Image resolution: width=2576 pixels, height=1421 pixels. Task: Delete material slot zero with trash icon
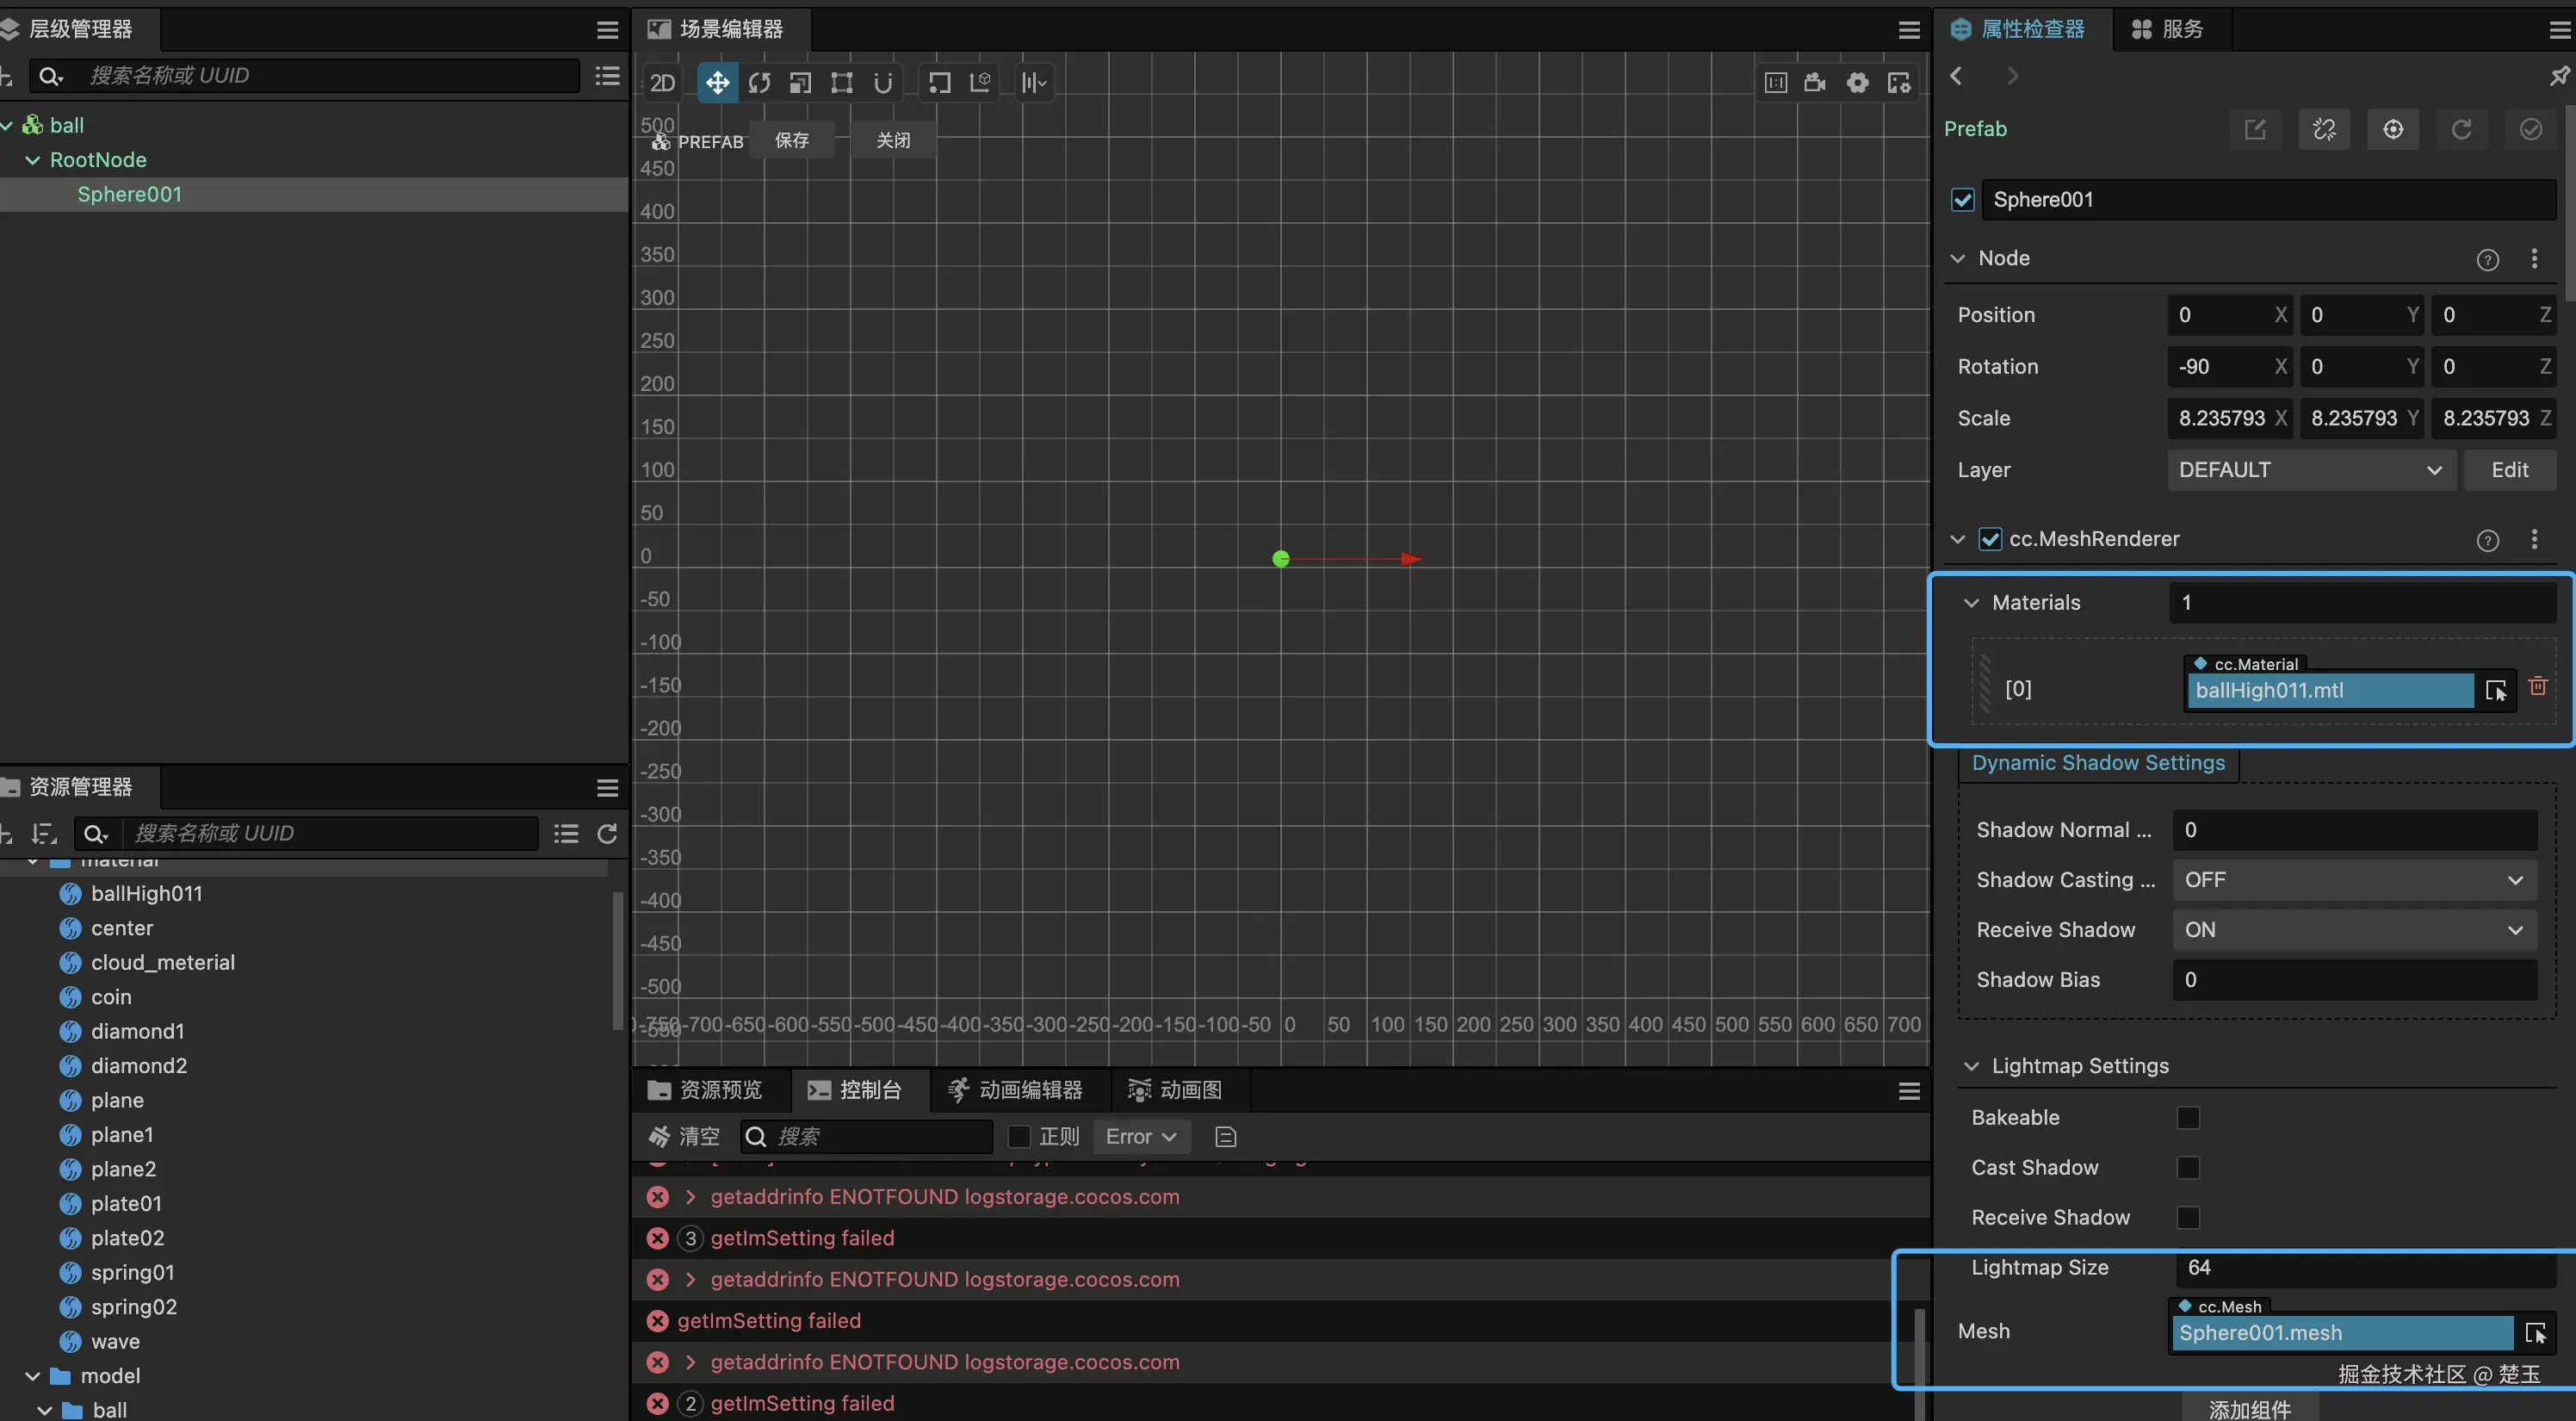(2537, 686)
